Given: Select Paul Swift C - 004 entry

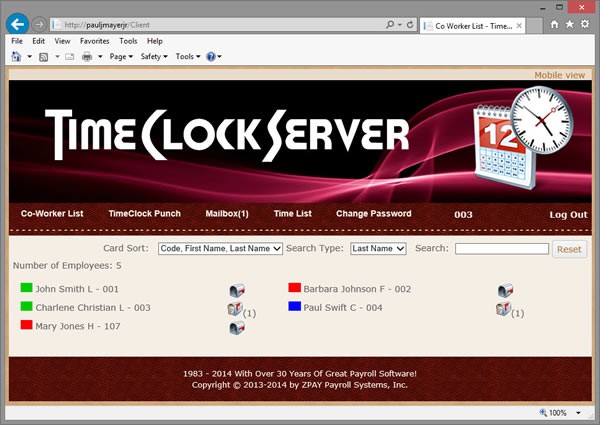Looking at the screenshot, I should tap(343, 308).
